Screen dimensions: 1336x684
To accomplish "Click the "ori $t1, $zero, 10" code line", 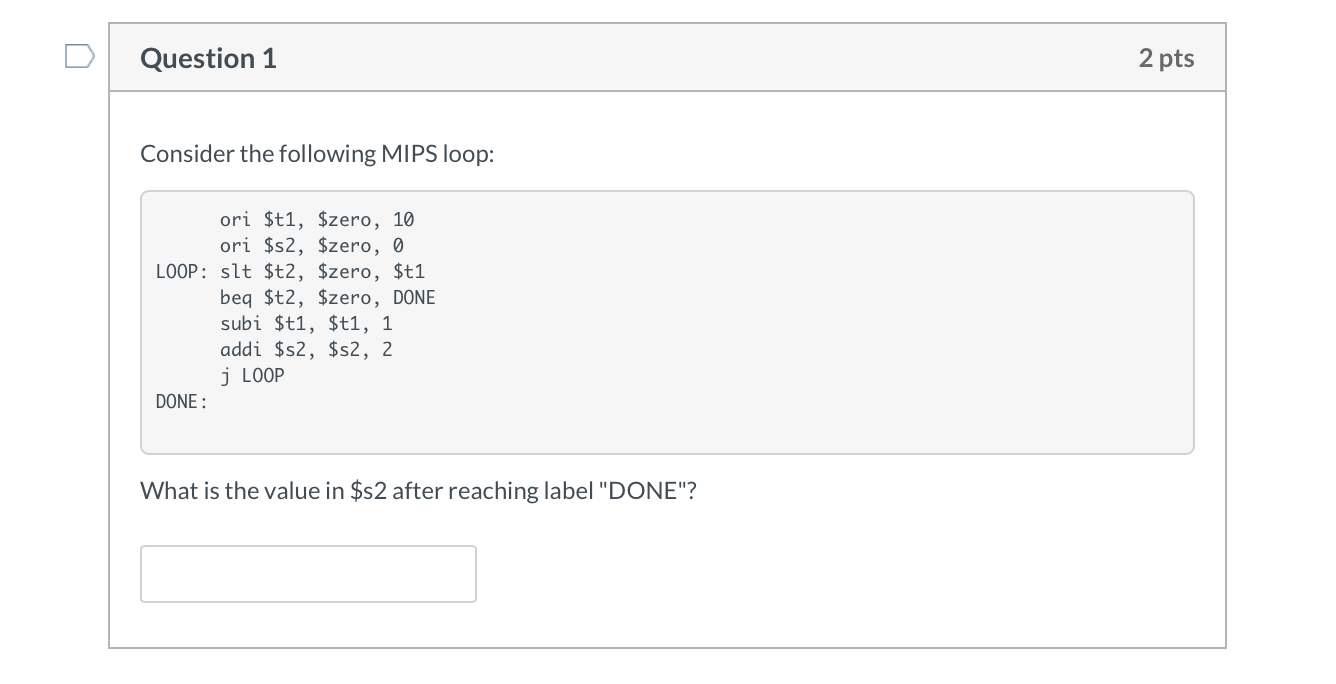I will (x=317, y=219).
